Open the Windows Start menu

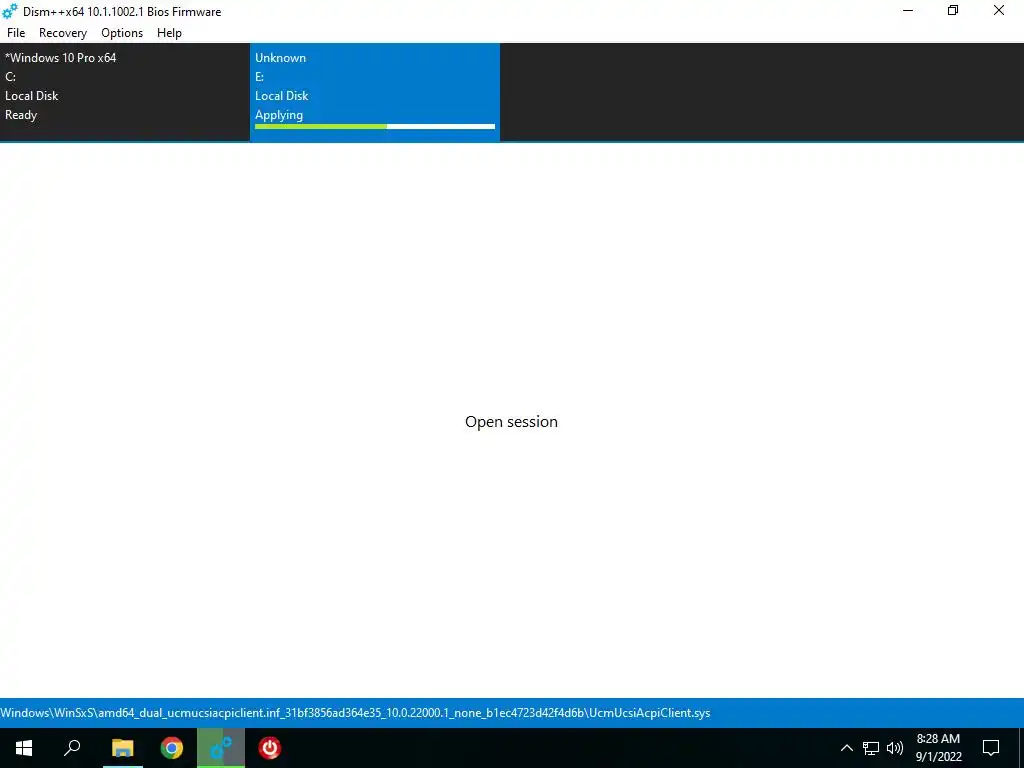coord(24,748)
